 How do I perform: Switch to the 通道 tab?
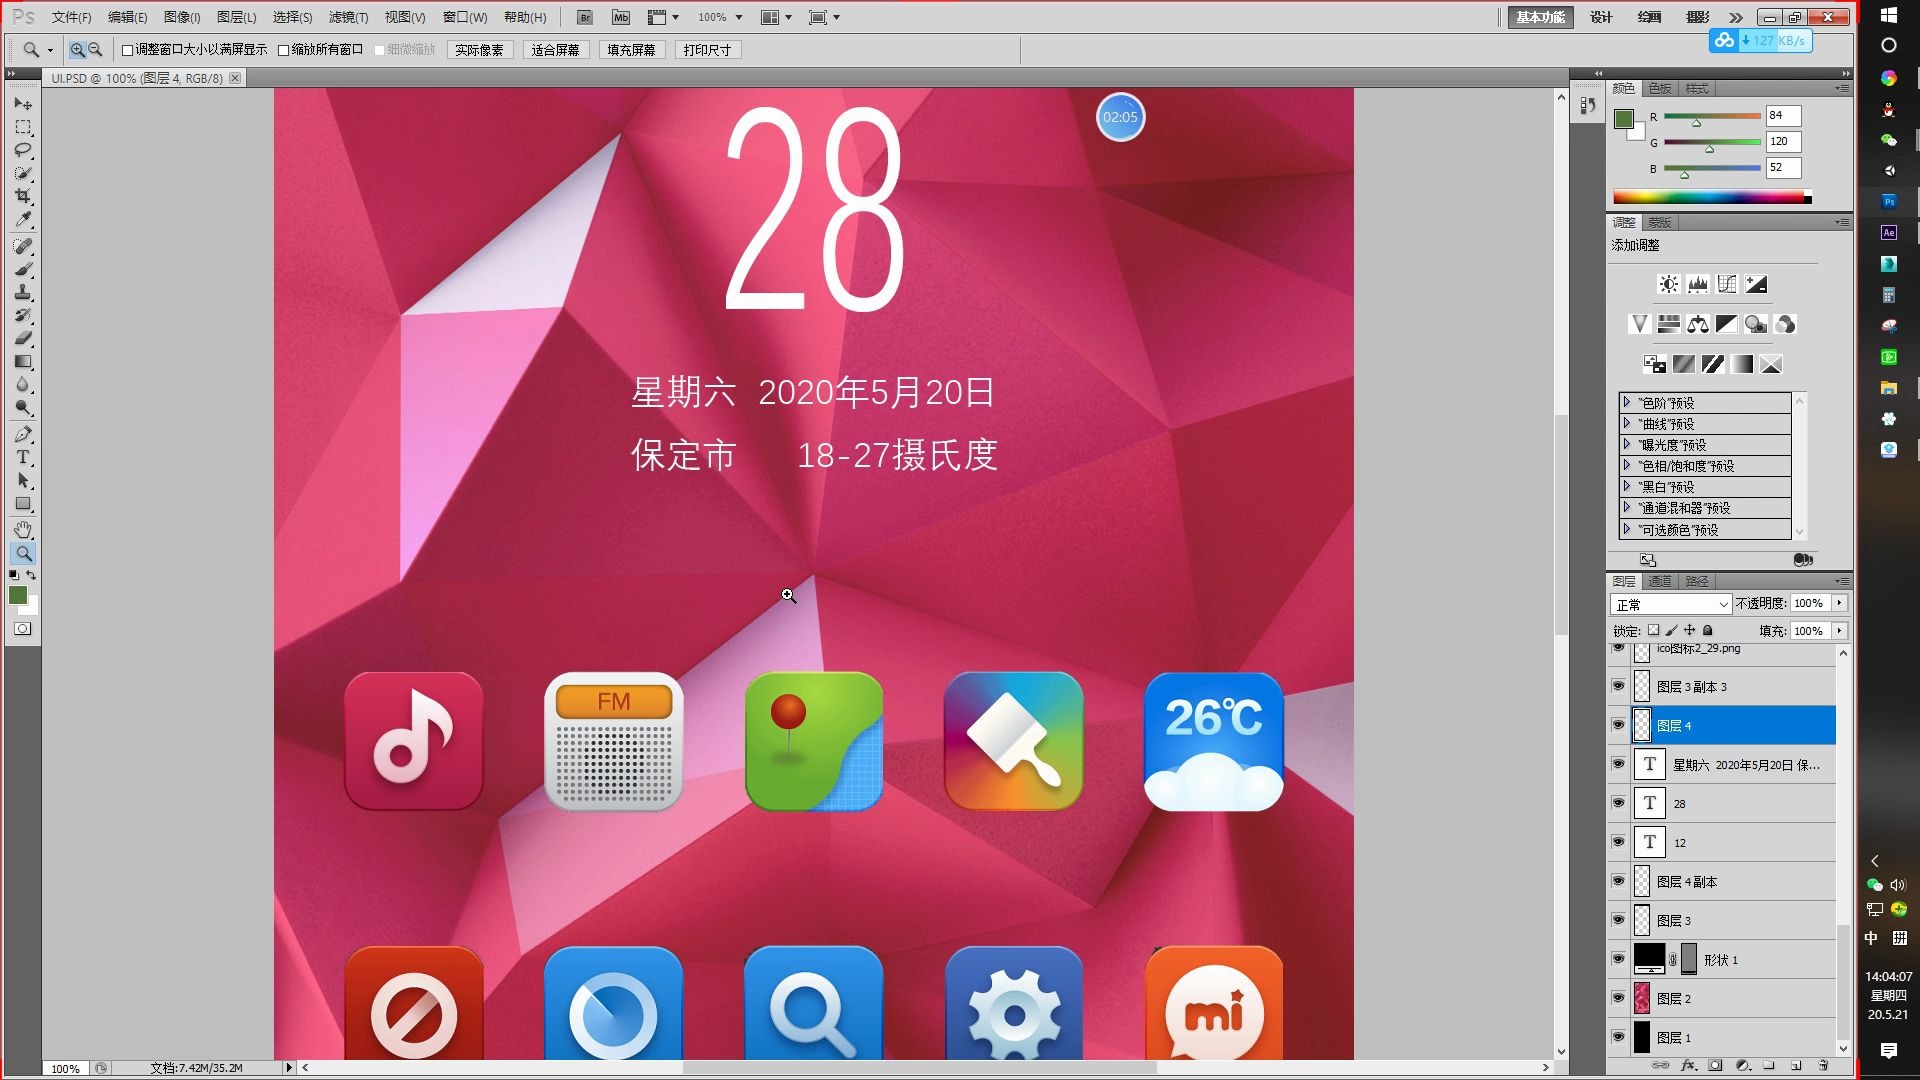[1660, 581]
